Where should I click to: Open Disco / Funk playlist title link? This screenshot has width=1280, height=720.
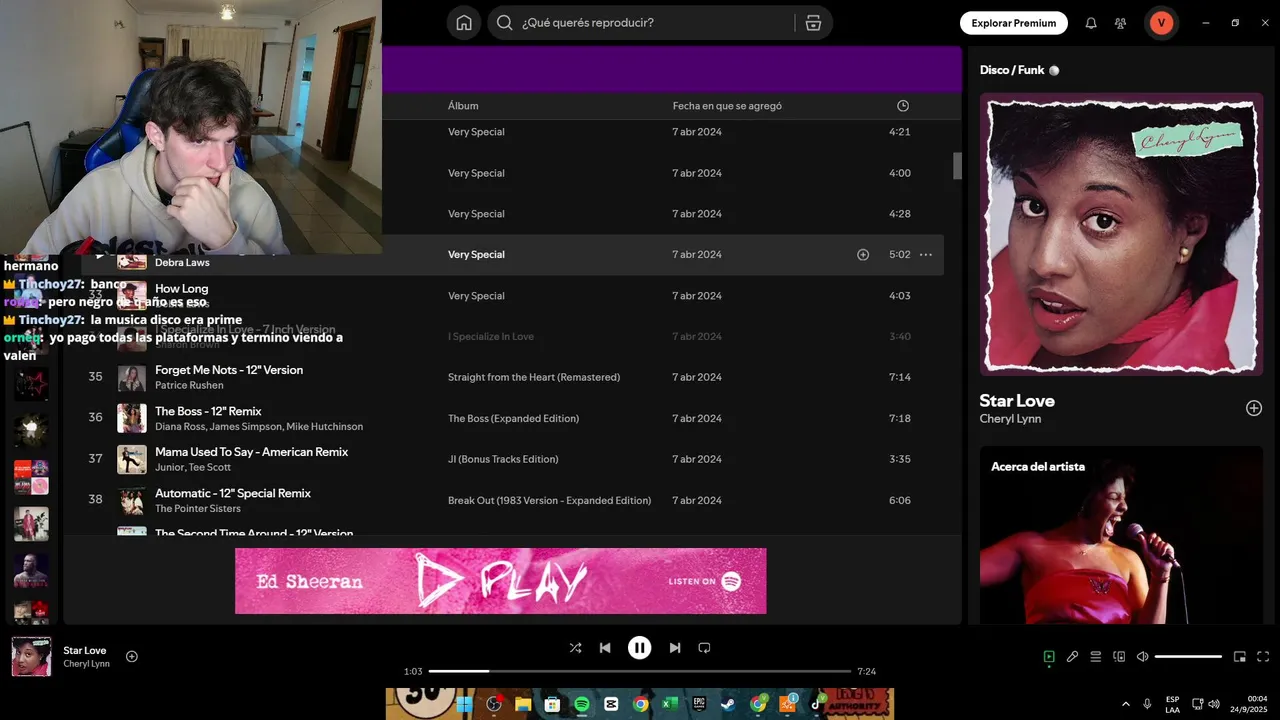(1012, 70)
